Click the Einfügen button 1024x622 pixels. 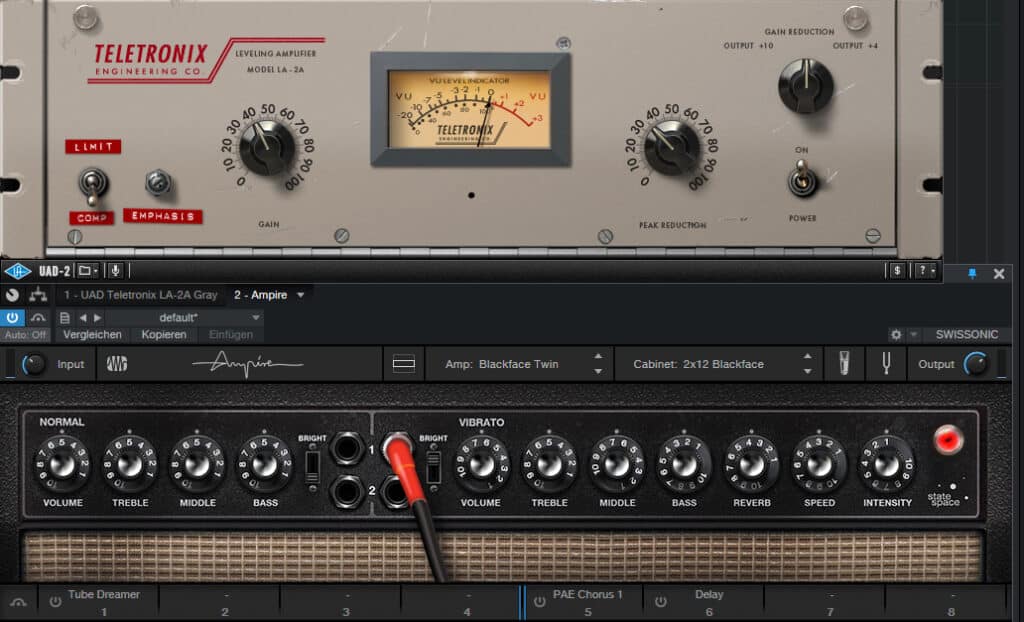tap(231, 335)
